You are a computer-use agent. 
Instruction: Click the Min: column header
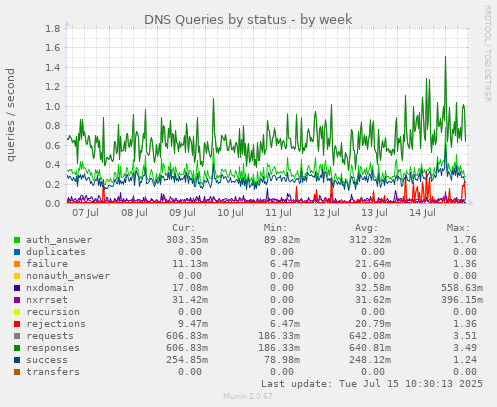tap(275, 228)
